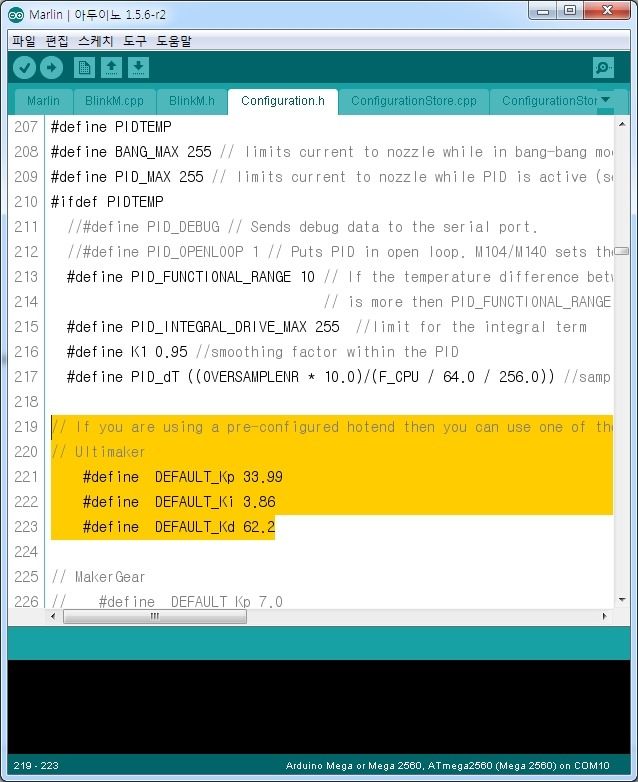638x782 pixels.
Task: Open the 편집 menu
Action: pyautogui.click(x=57, y=41)
